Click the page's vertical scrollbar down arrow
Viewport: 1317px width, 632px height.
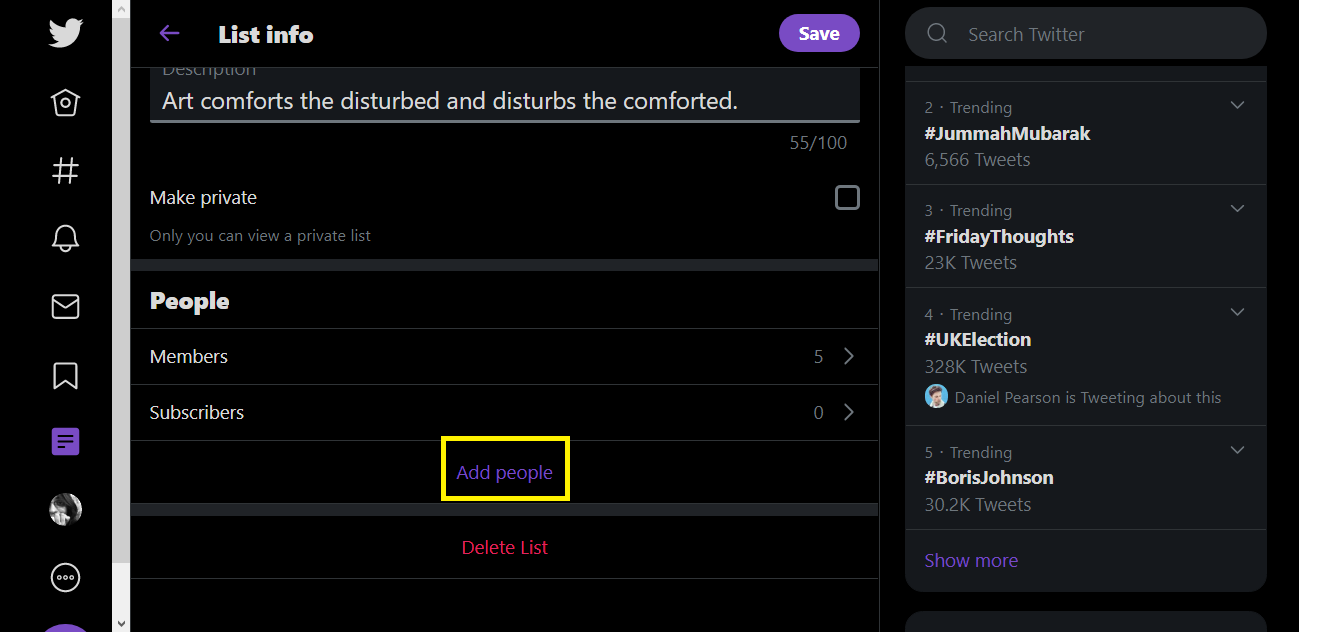click(x=121, y=623)
